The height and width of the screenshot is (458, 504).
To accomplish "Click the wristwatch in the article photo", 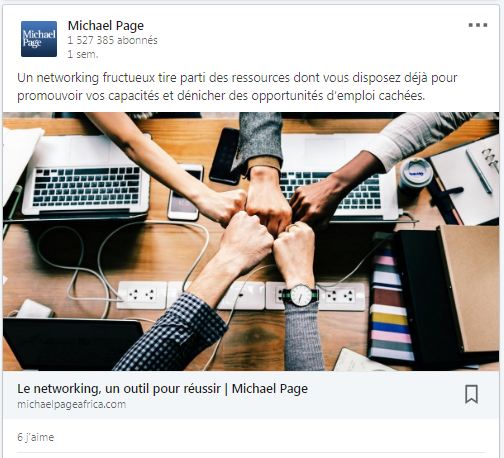I will pyautogui.click(x=301, y=295).
